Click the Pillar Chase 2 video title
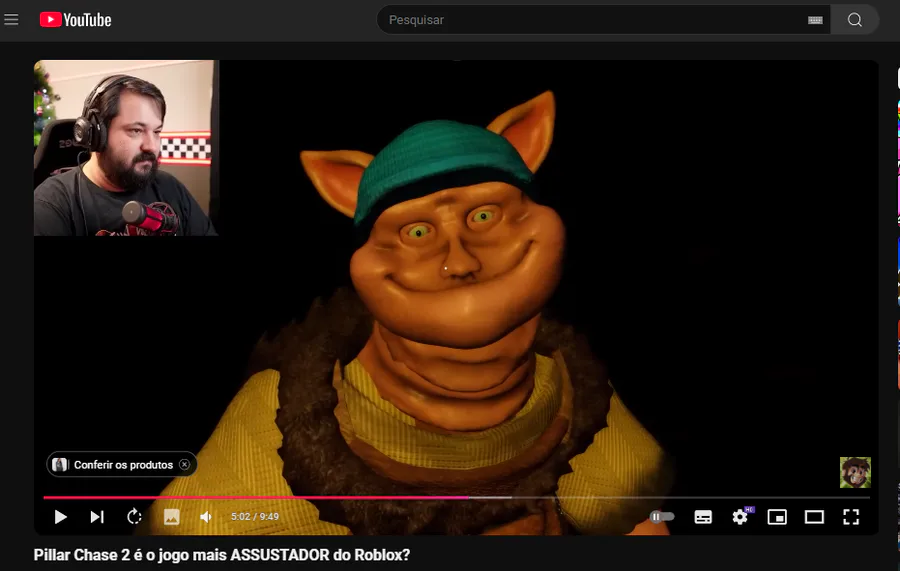The height and width of the screenshot is (571, 900). tap(222, 555)
